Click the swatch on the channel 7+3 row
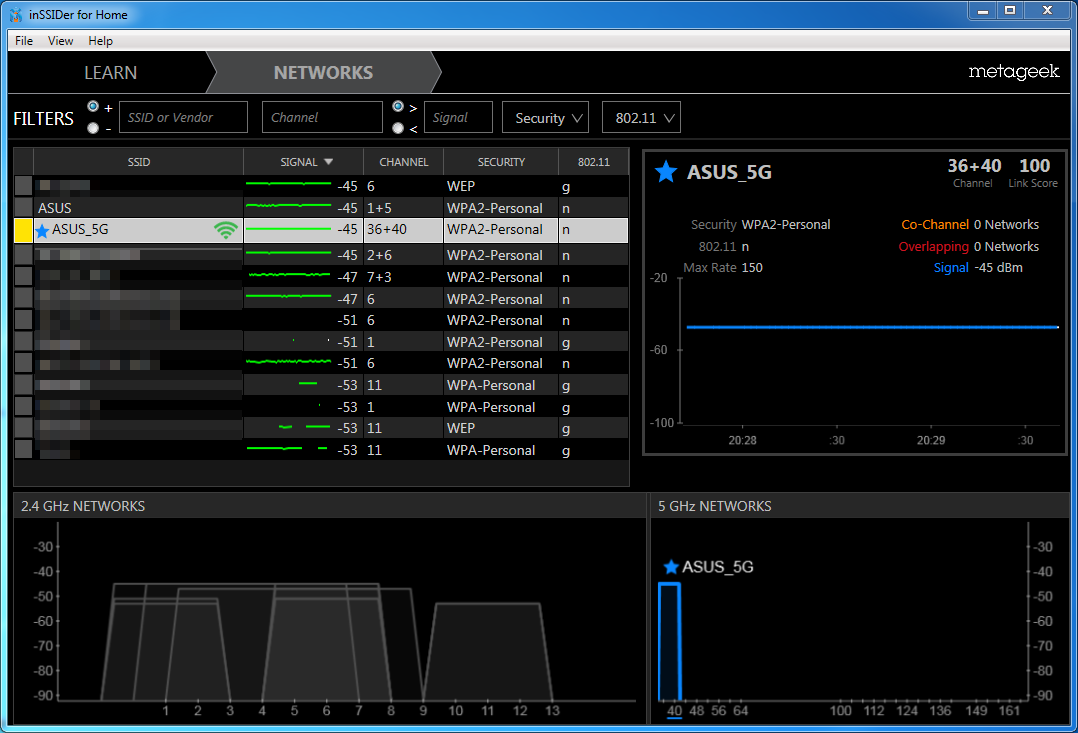The image size is (1078, 733). click(x=23, y=277)
